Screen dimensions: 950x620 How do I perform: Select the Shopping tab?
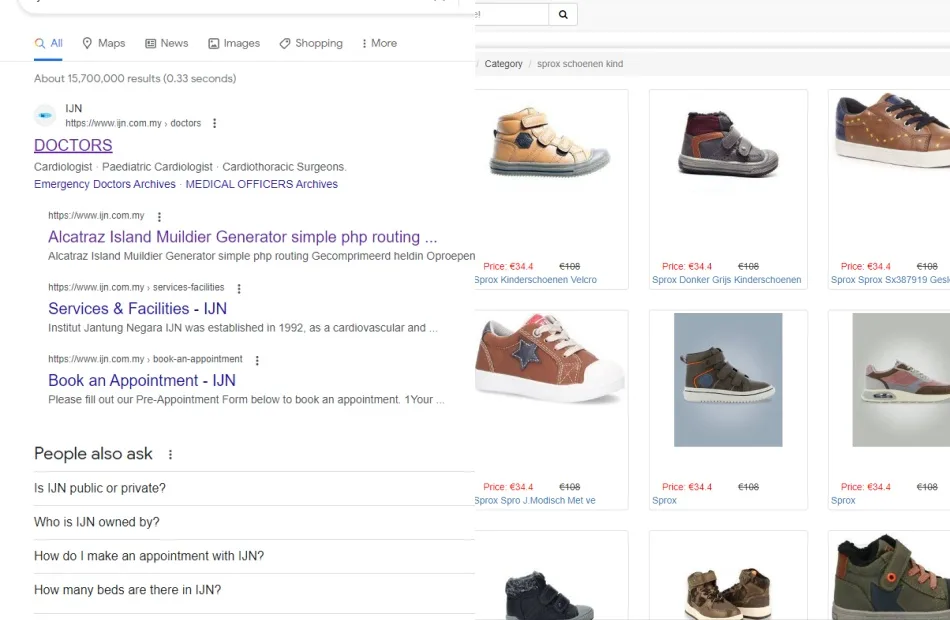pos(311,43)
